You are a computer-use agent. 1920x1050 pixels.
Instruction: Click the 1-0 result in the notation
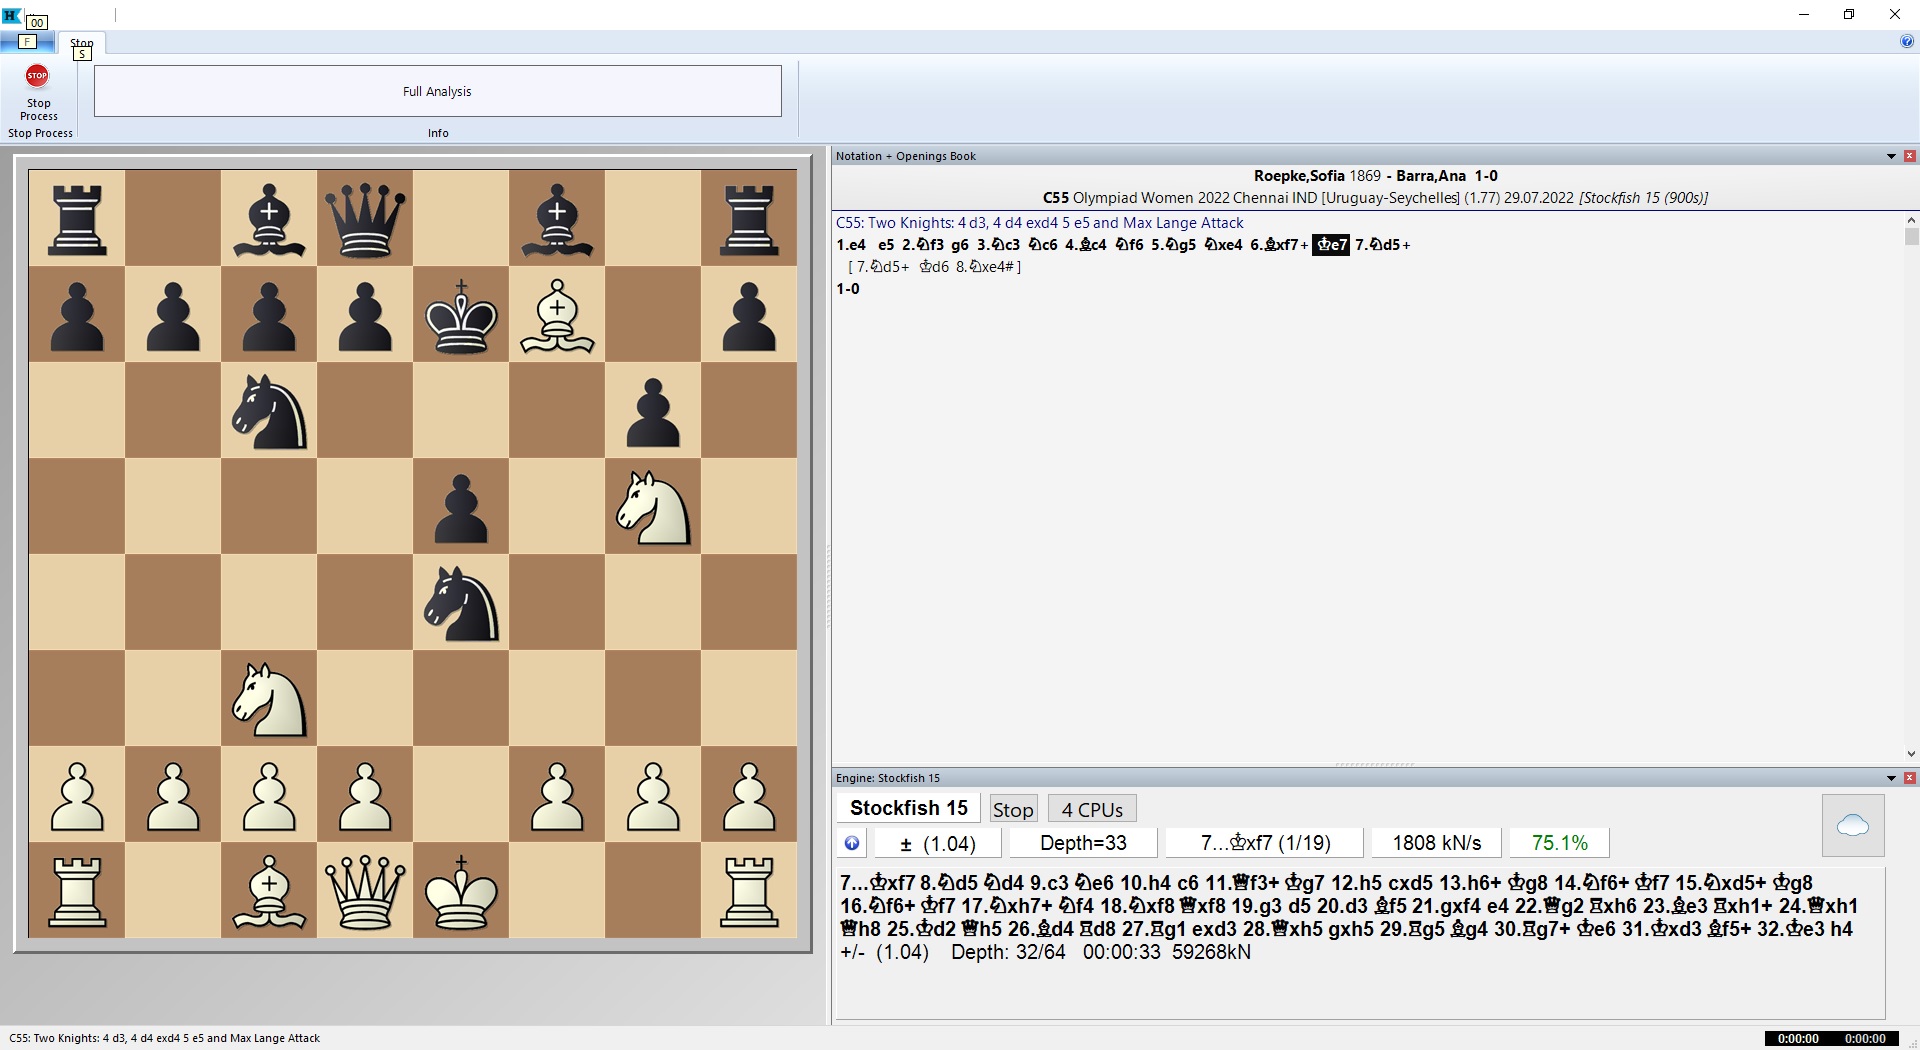pos(848,289)
